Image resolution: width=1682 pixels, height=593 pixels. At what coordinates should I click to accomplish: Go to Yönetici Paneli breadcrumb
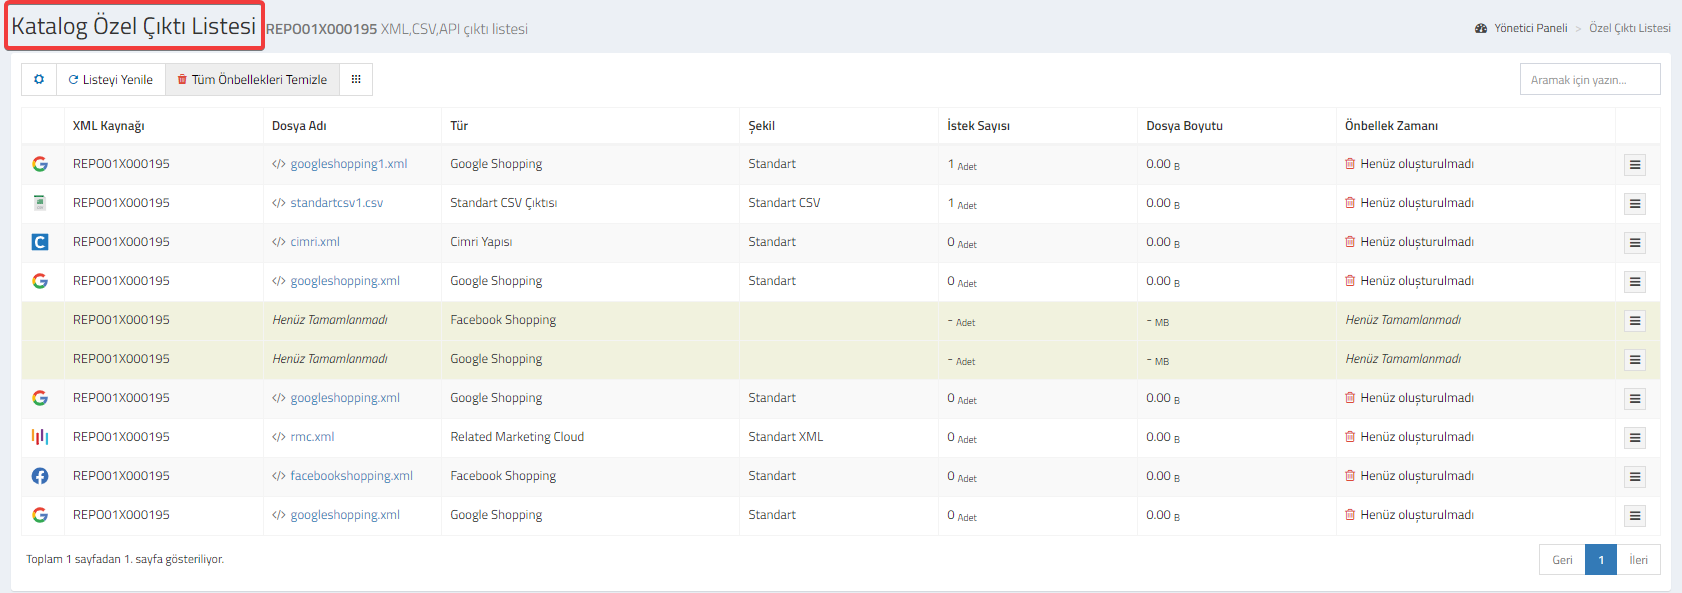pyautogui.click(x=1530, y=28)
